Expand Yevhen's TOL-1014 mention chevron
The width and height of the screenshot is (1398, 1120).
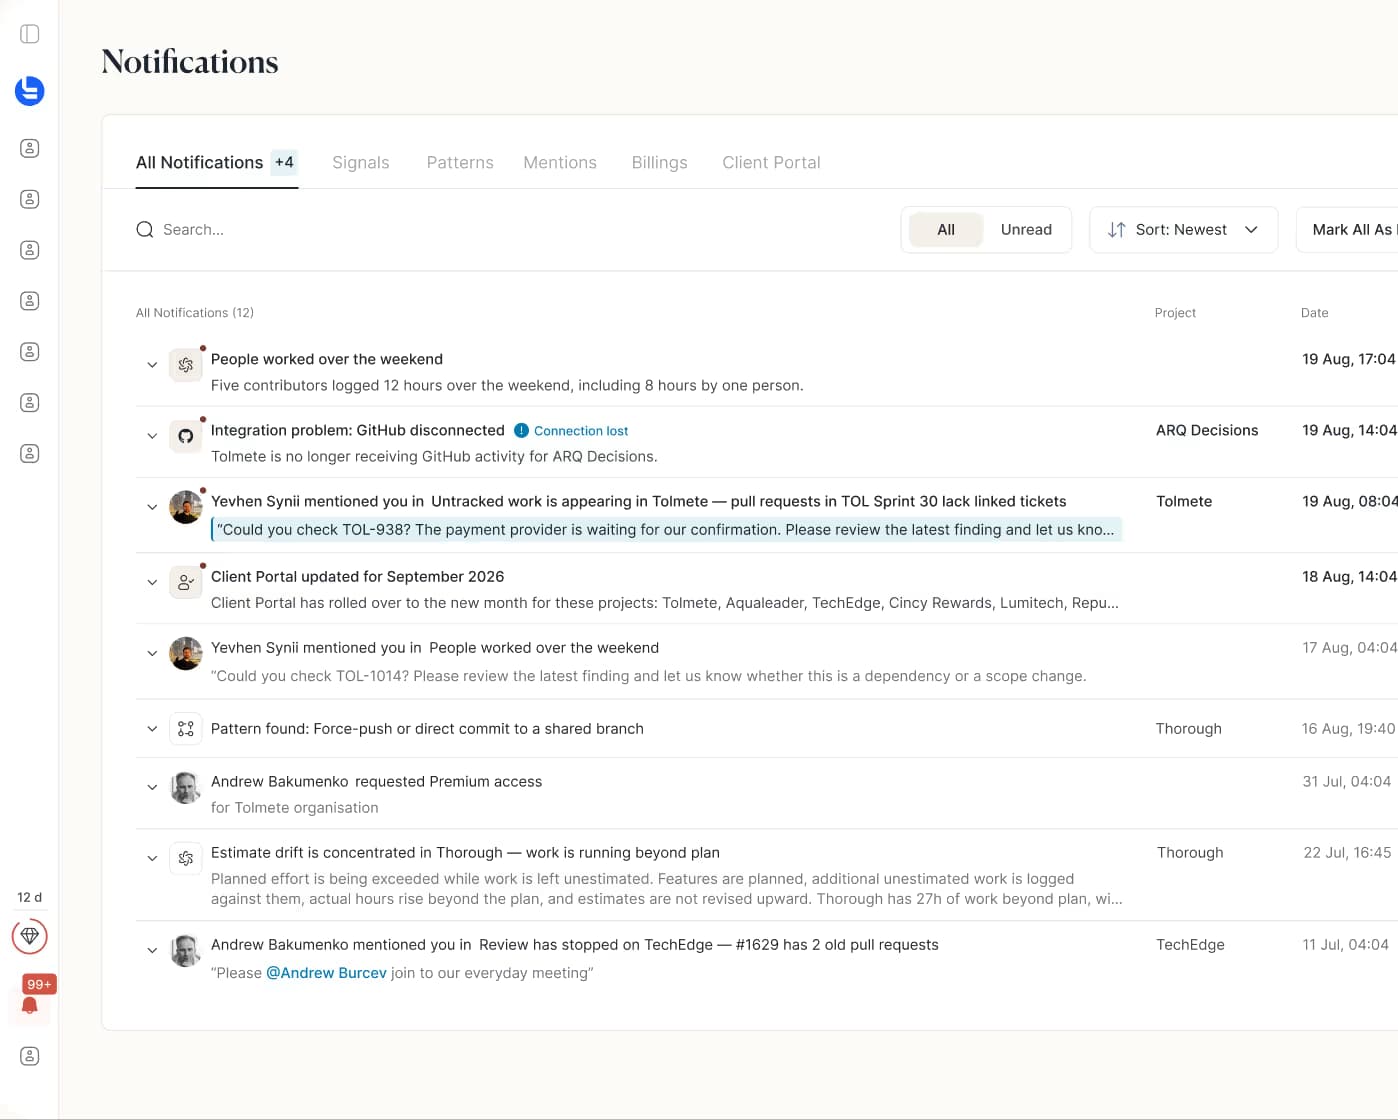click(152, 653)
